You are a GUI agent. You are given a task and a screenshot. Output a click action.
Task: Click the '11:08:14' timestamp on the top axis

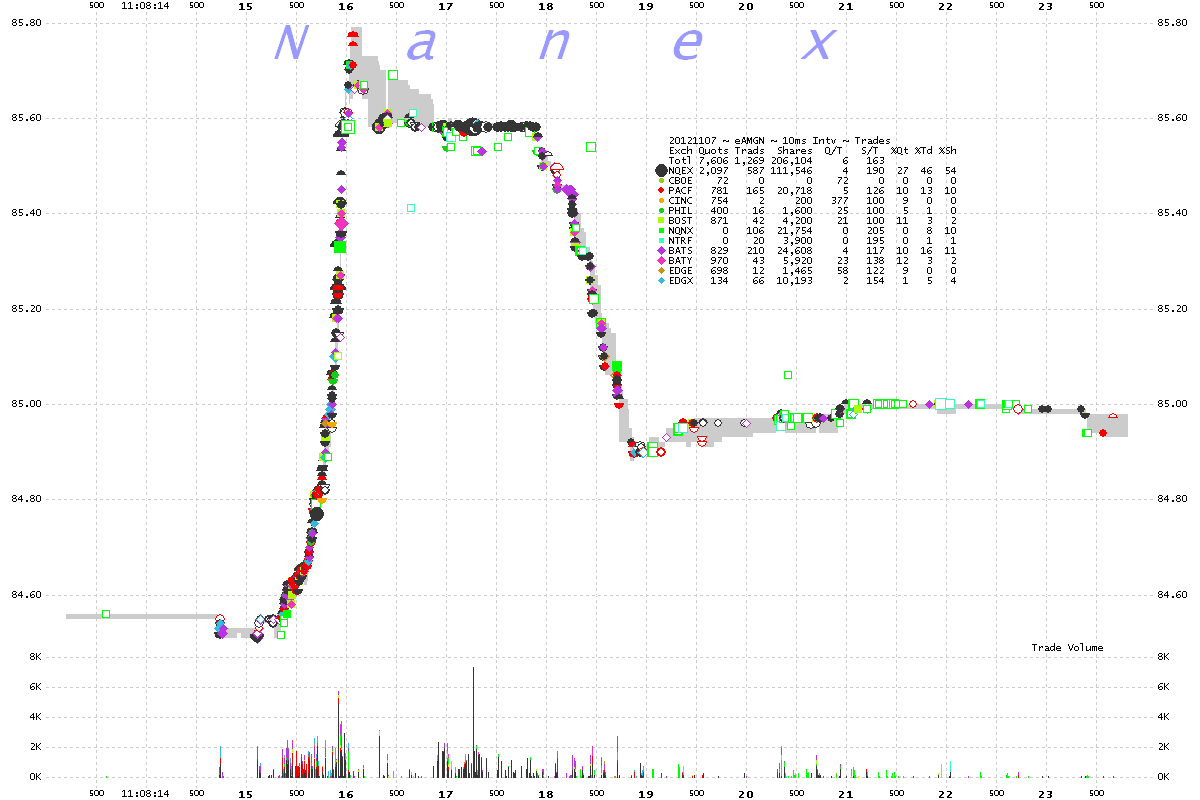tap(144, 6)
